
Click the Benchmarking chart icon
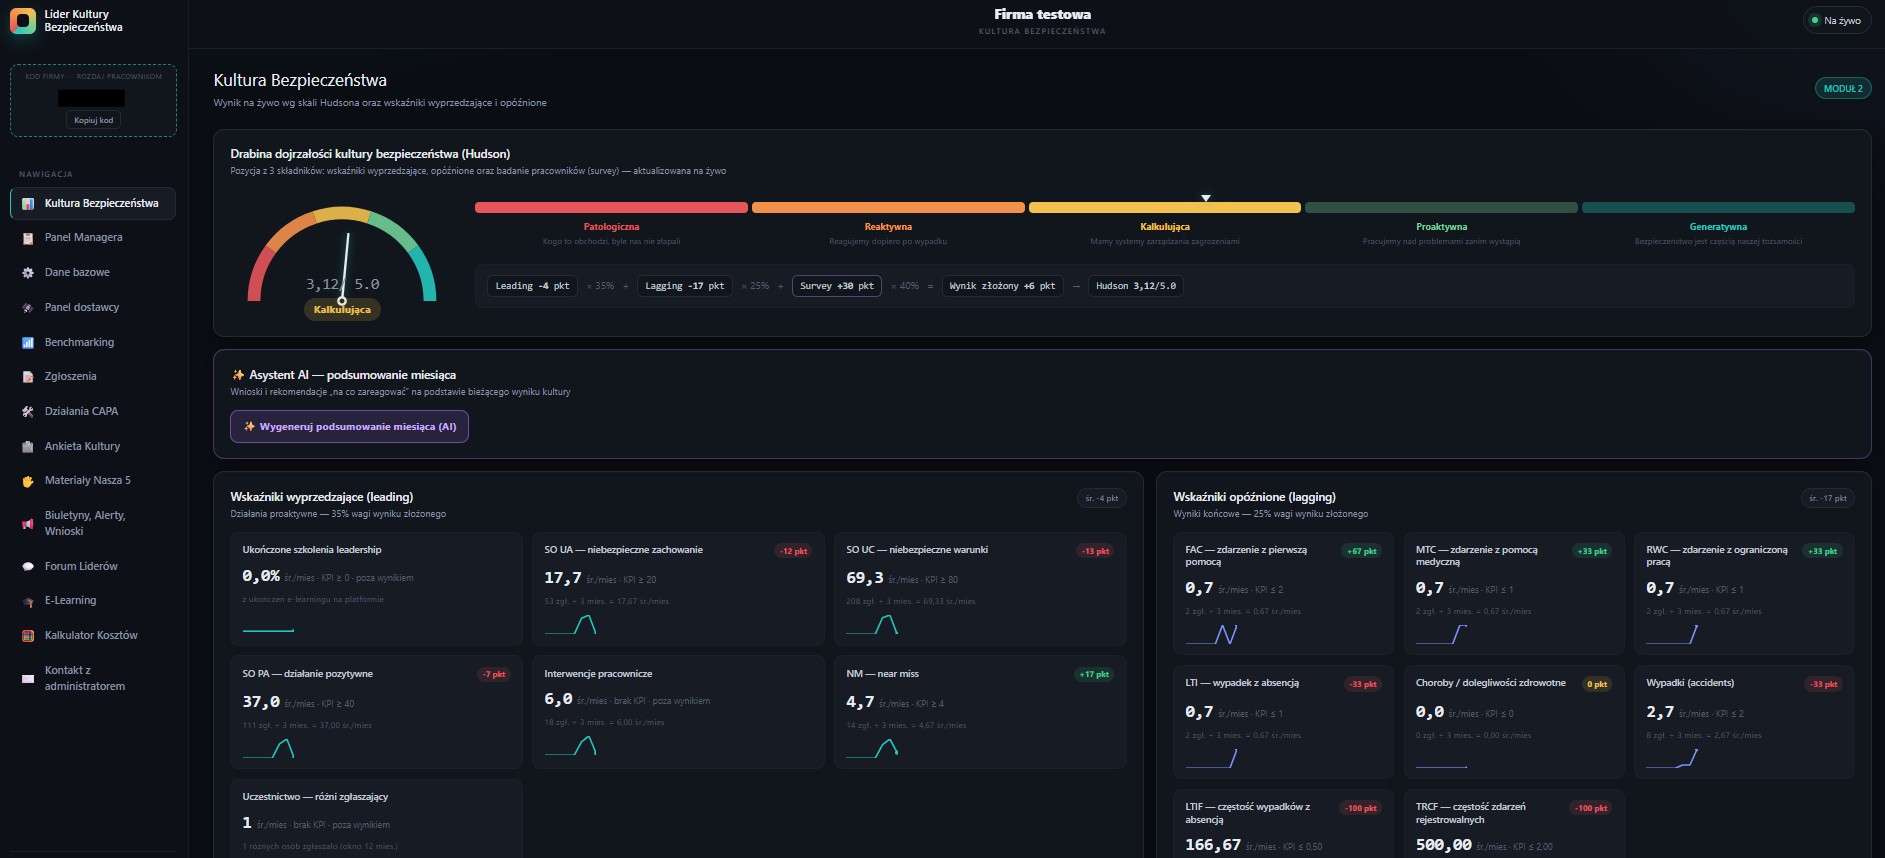tap(28, 342)
